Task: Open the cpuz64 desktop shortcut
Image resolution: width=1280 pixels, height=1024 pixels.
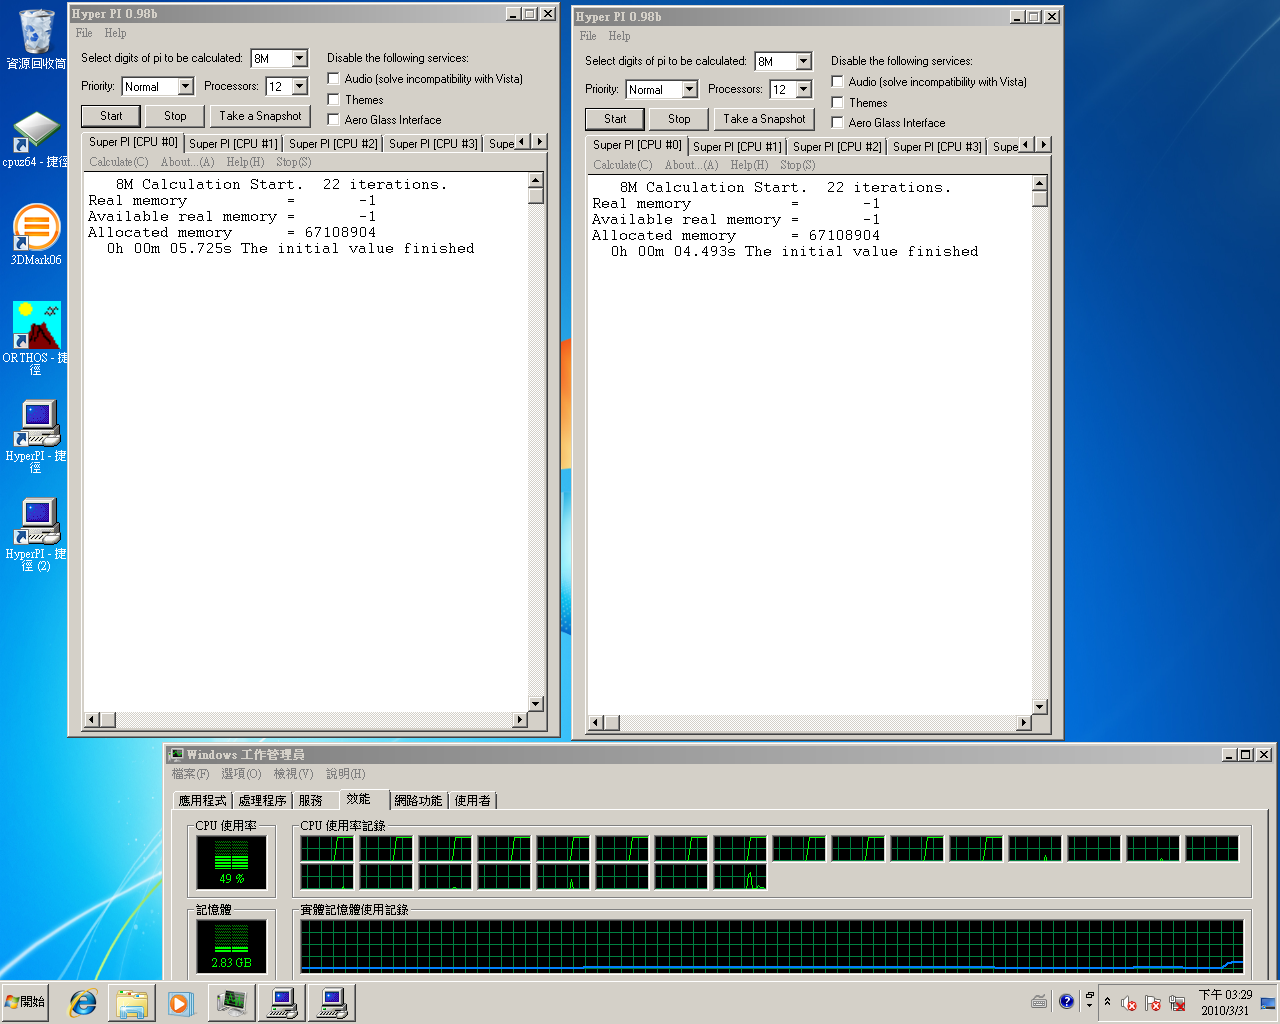Action: click(x=36, y=138)
